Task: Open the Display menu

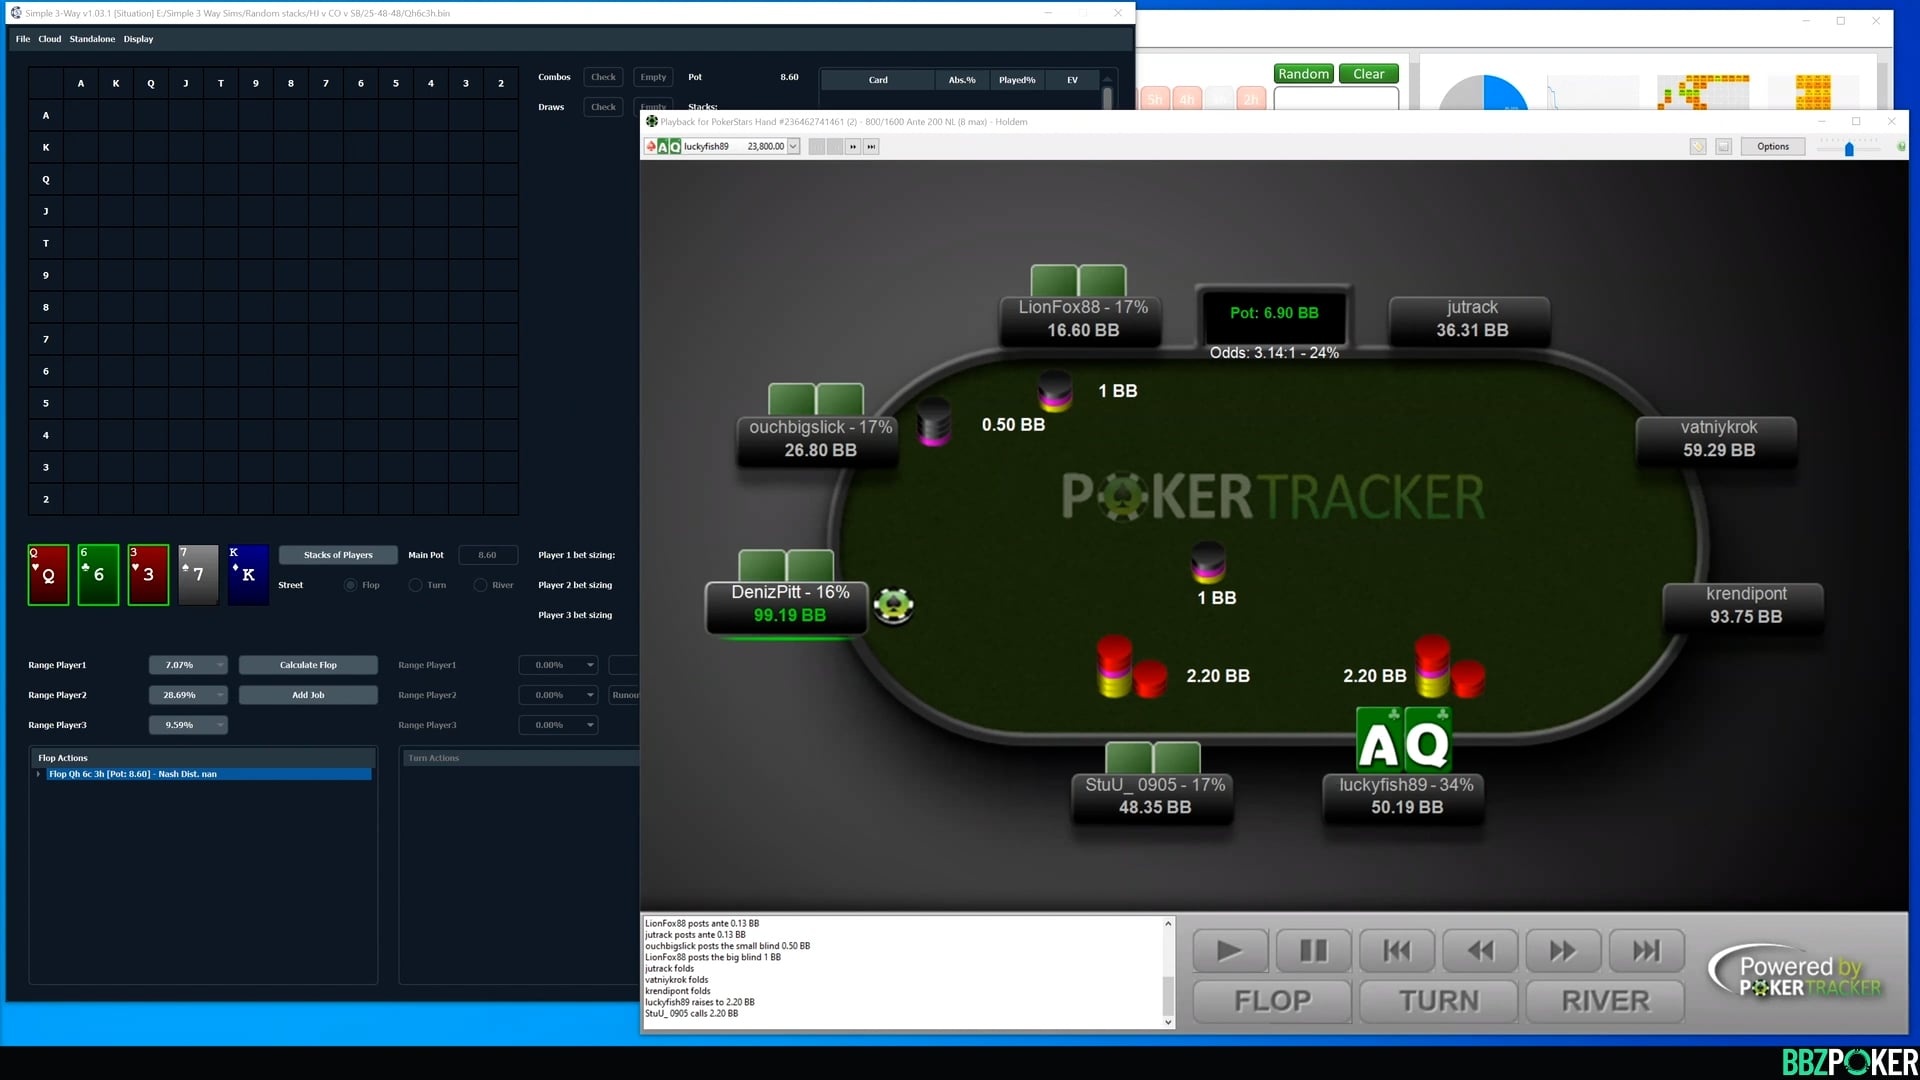Action: pyautogui.click(x=138, y=39)
